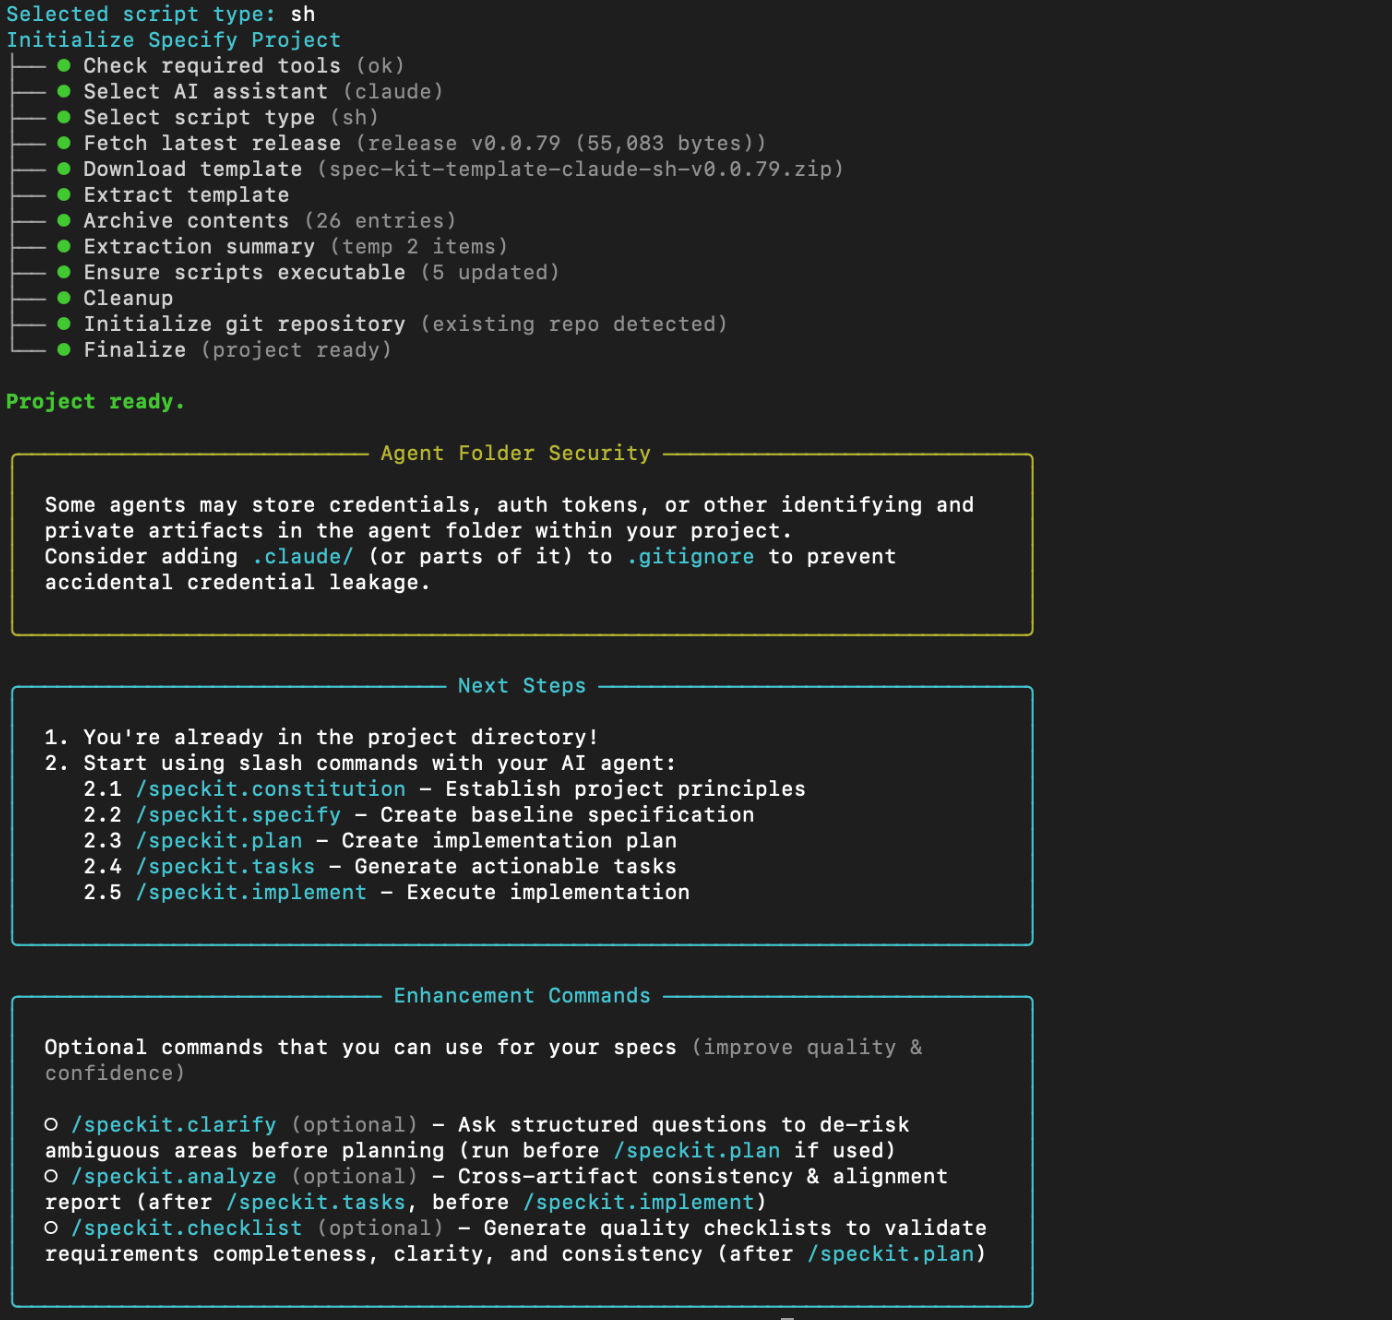Image resolution: width=1392 pixels, height=1320 pixels.
Task: Open the Agent Folder Security panel title
Action: [x=514, y=453]
